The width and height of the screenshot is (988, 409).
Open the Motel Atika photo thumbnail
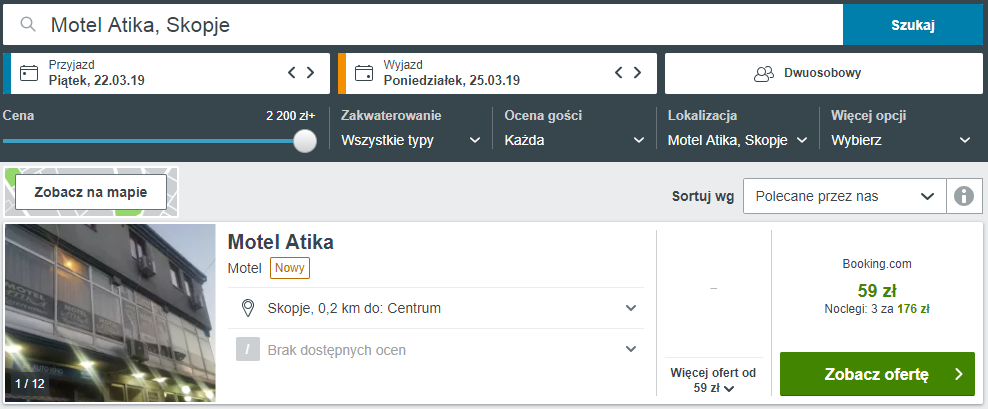click(x=110, y=313)
